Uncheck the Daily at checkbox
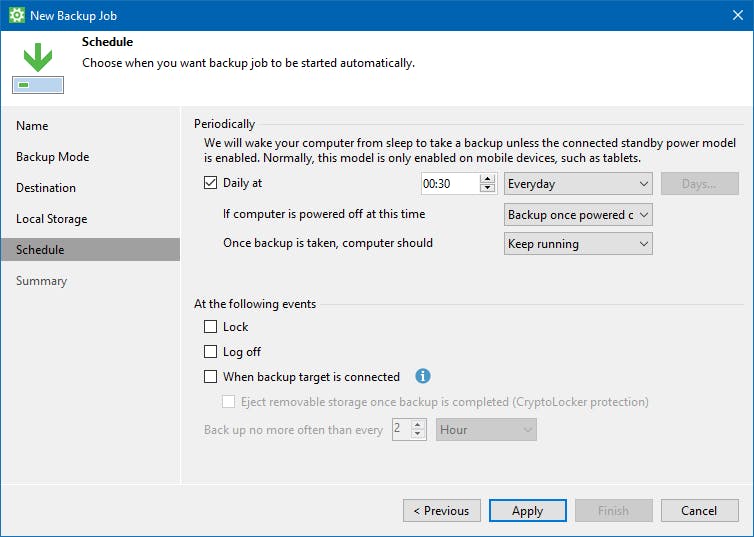The width and height of the screenshot is (754, 537). coord(210,184)
